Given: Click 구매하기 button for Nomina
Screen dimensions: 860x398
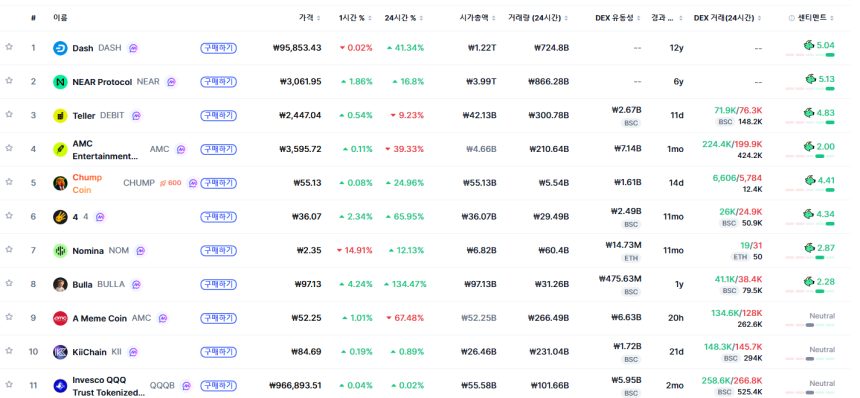Looking at the screenshot, I should click(x=218, y=251).
